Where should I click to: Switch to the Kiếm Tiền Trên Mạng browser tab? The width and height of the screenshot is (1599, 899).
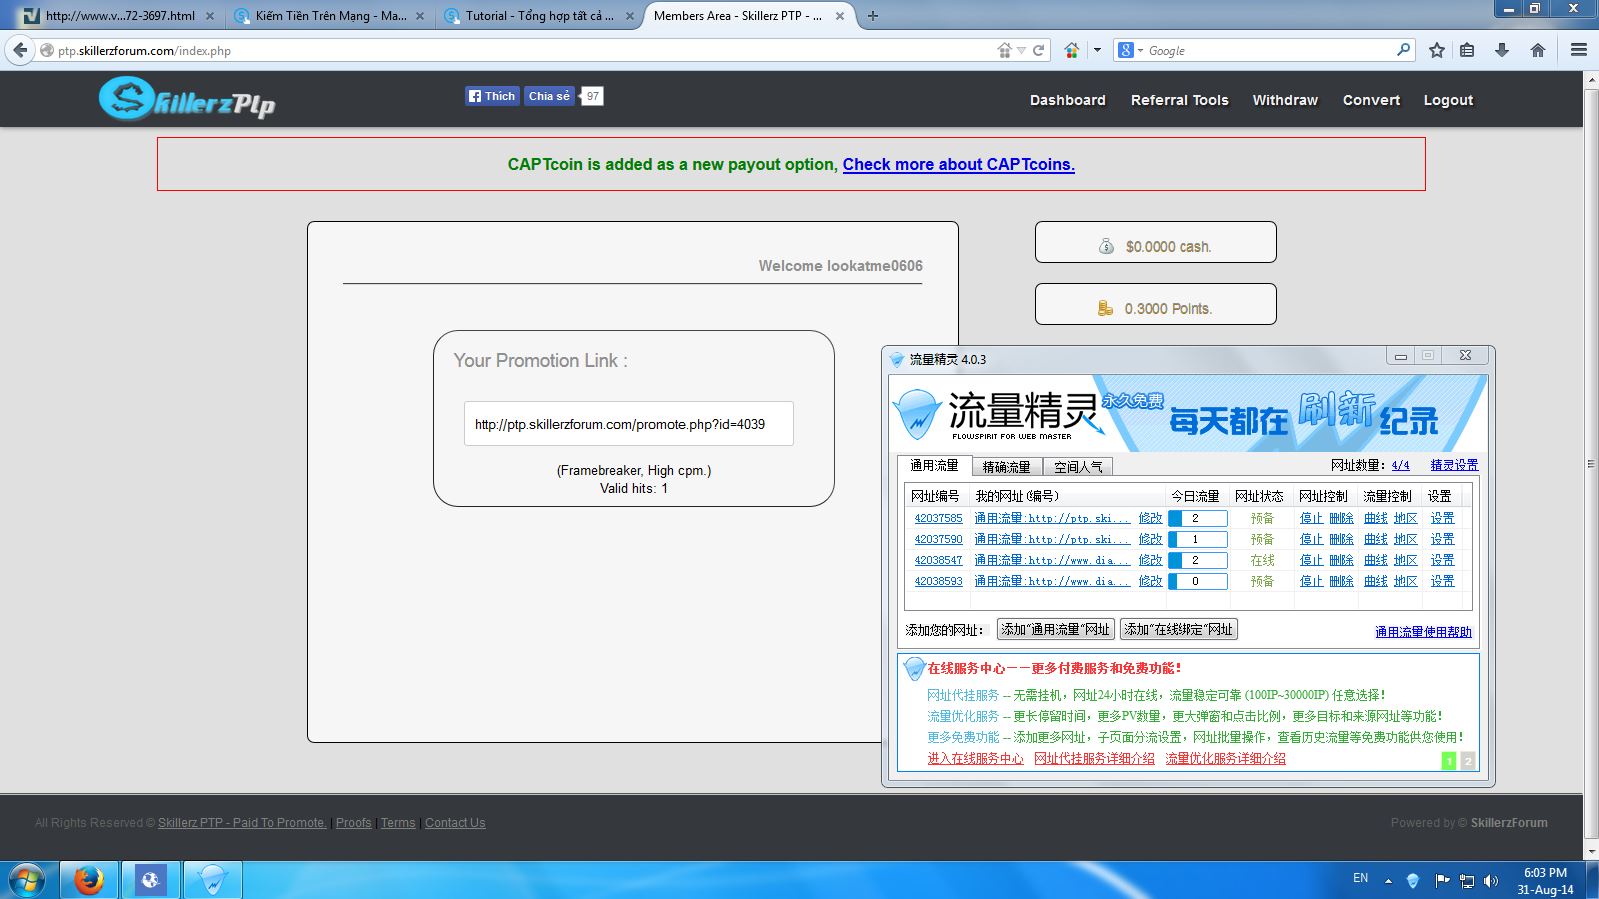[x=330, y=16]
